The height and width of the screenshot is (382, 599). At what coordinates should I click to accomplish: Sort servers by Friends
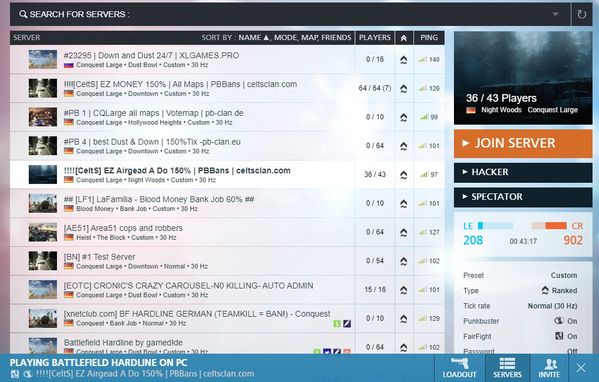[x=336, y=37]
